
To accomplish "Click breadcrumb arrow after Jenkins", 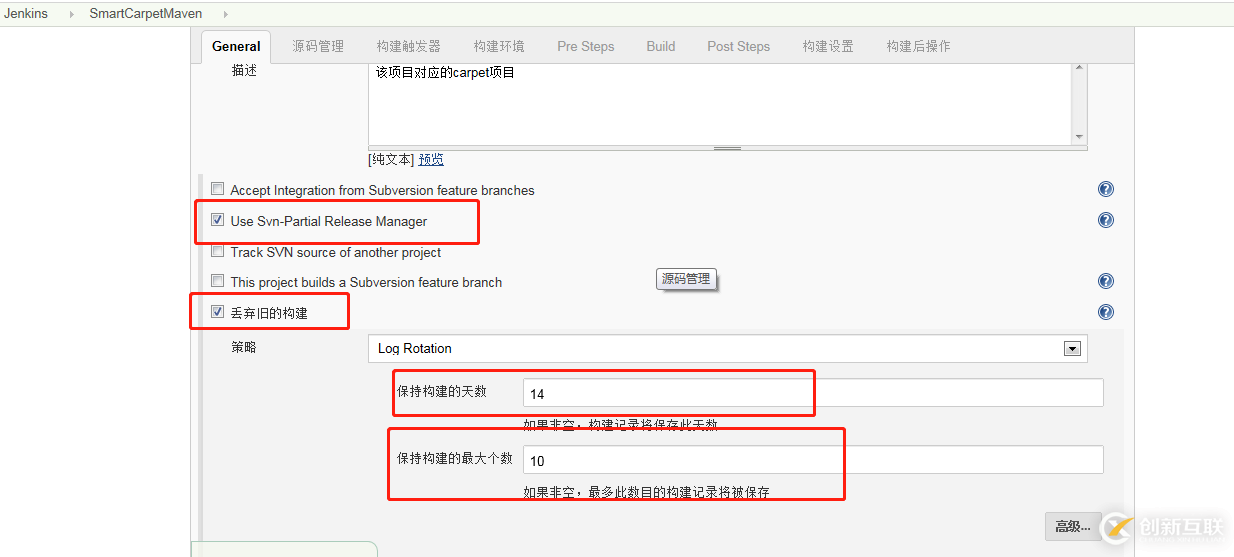I will click(71, 14).
